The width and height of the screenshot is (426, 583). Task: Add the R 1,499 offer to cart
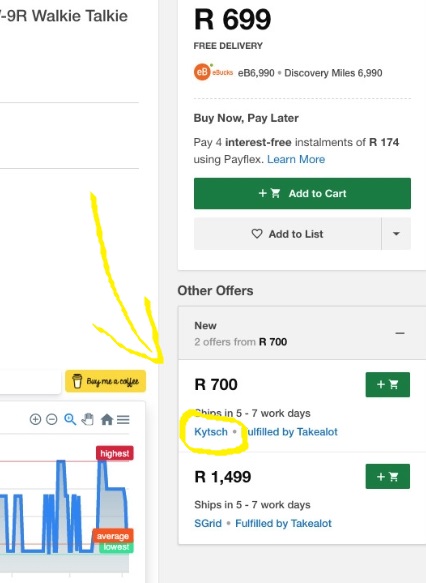(388, 476)
